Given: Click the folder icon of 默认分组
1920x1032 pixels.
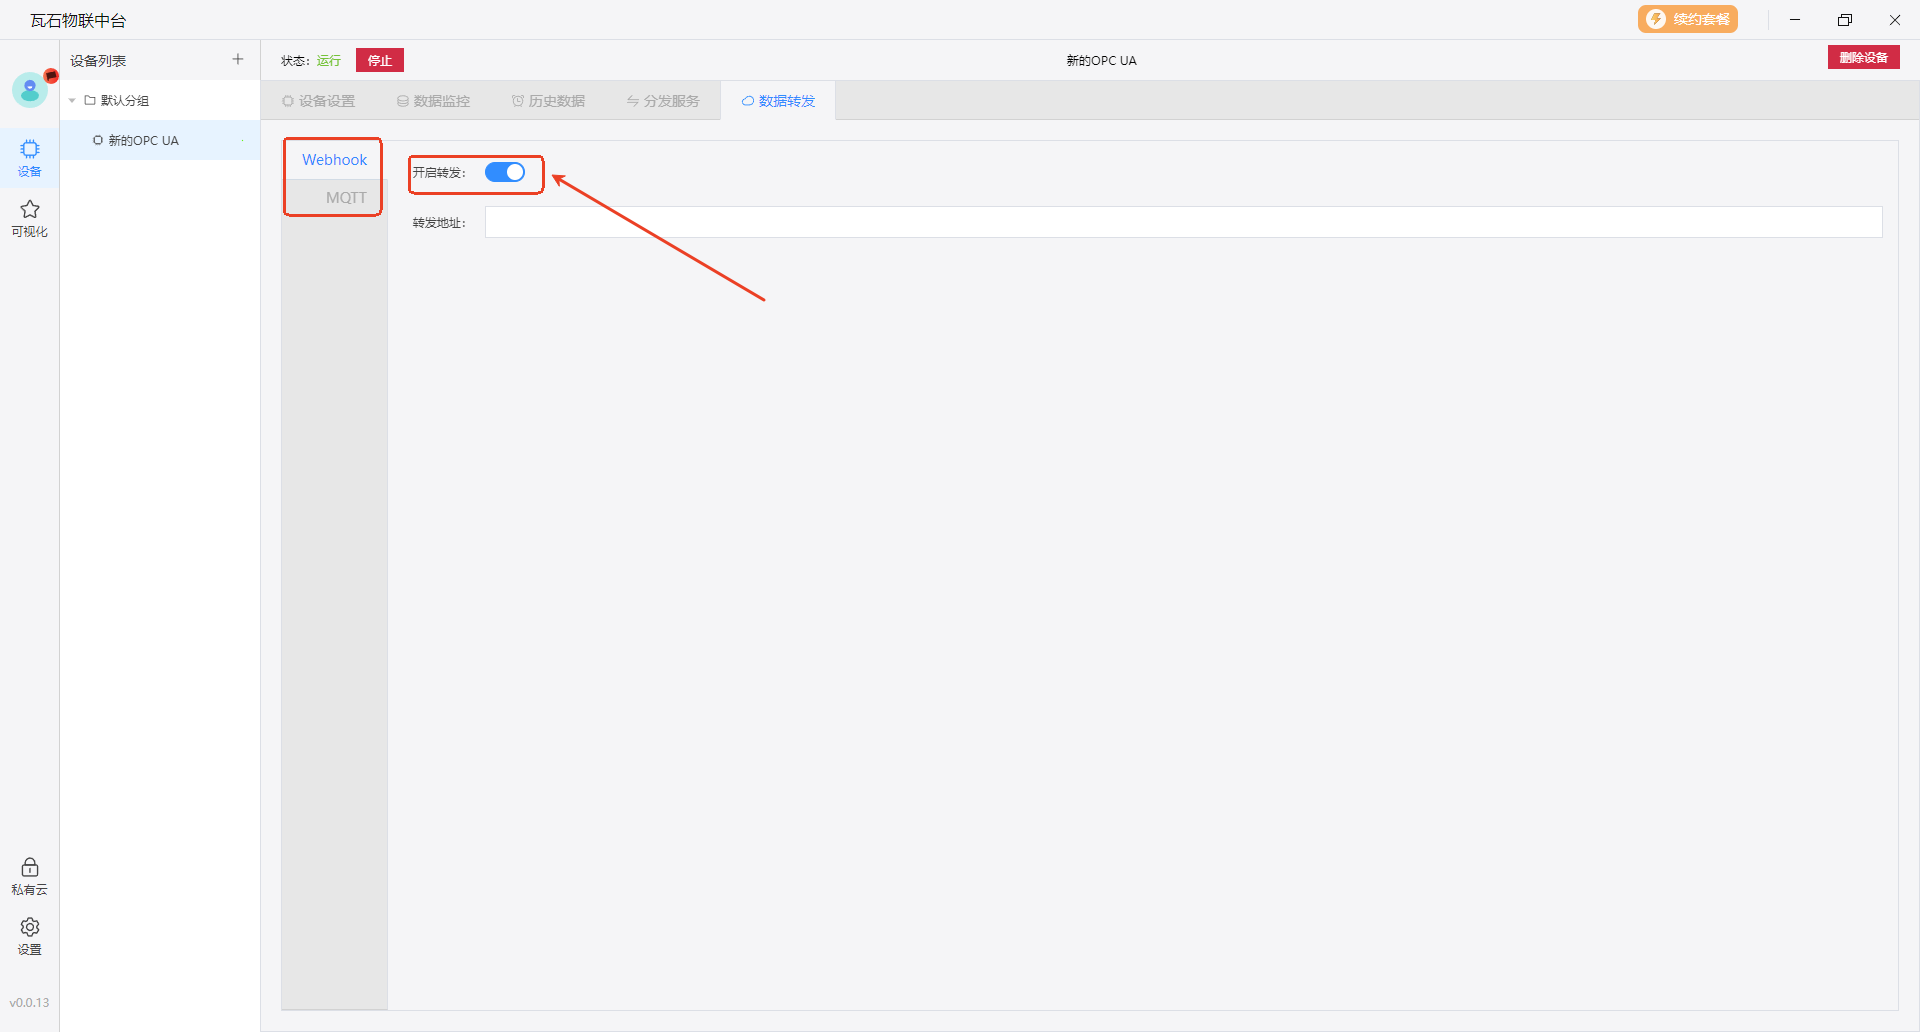Looking at the screenshot, I should [90, 101].
